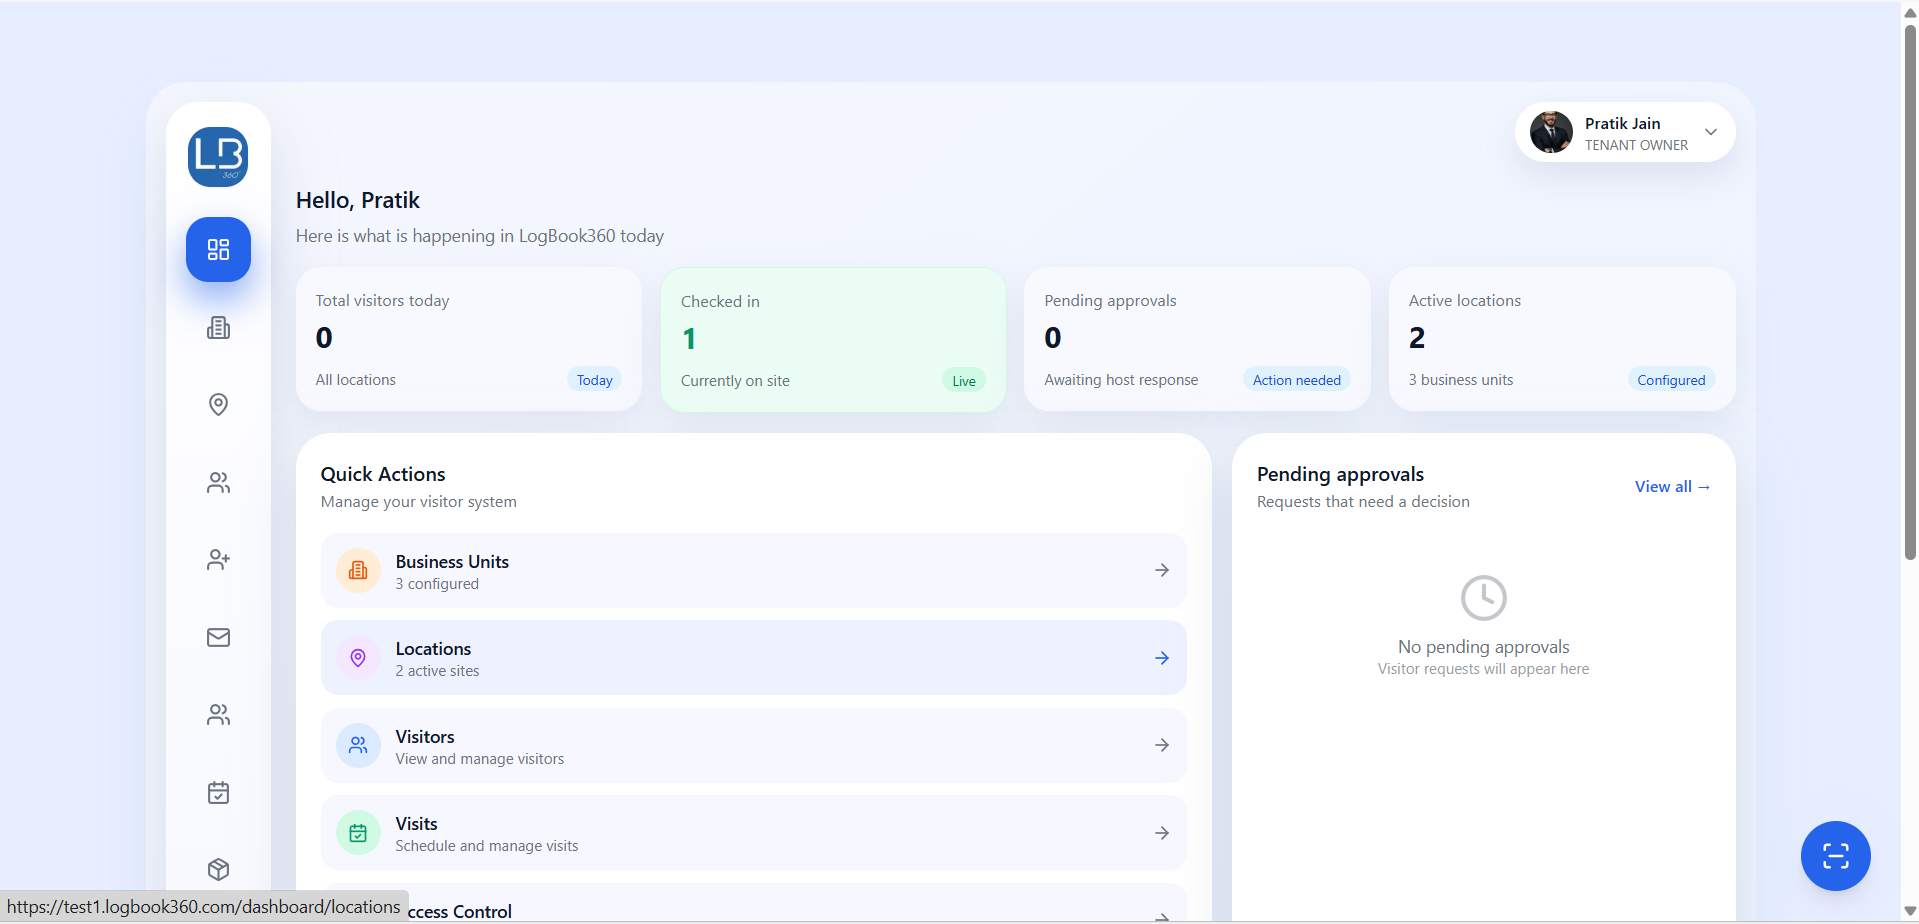Click the box package sidebar icon

(x=218, y=868)
